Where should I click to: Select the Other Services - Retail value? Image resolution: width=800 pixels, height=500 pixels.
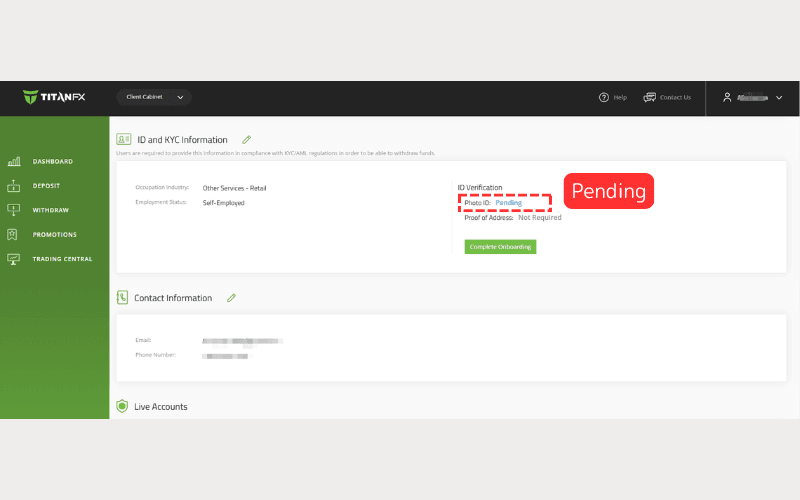pyautogui.click(x=234, y=188)
